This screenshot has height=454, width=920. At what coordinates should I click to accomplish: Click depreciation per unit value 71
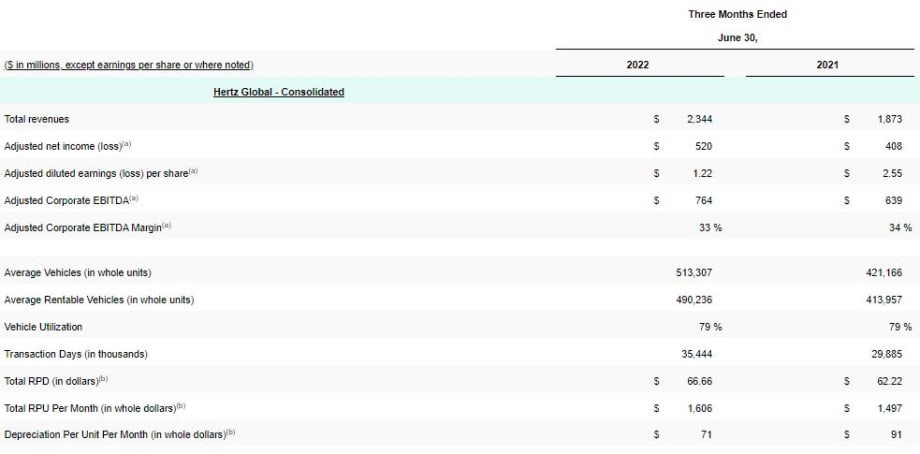click(x=706, y=435)
